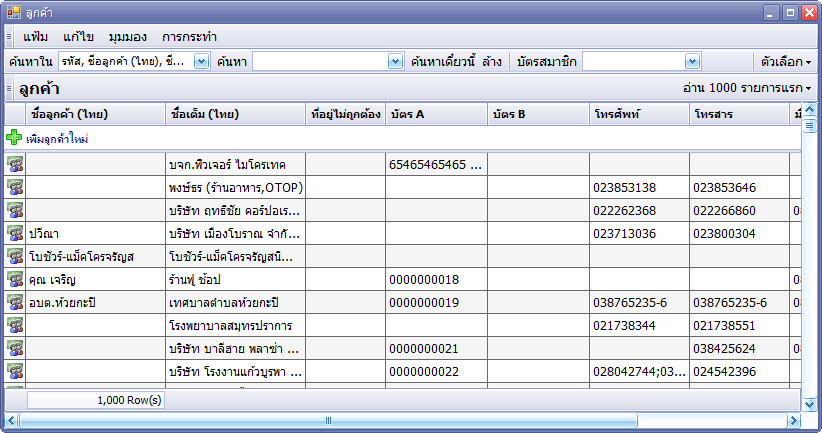Image resolution: width=822 pixels, height=433 pixels.
Task: Click the โทรศัพท์ column header
Action: coord(638,114)
